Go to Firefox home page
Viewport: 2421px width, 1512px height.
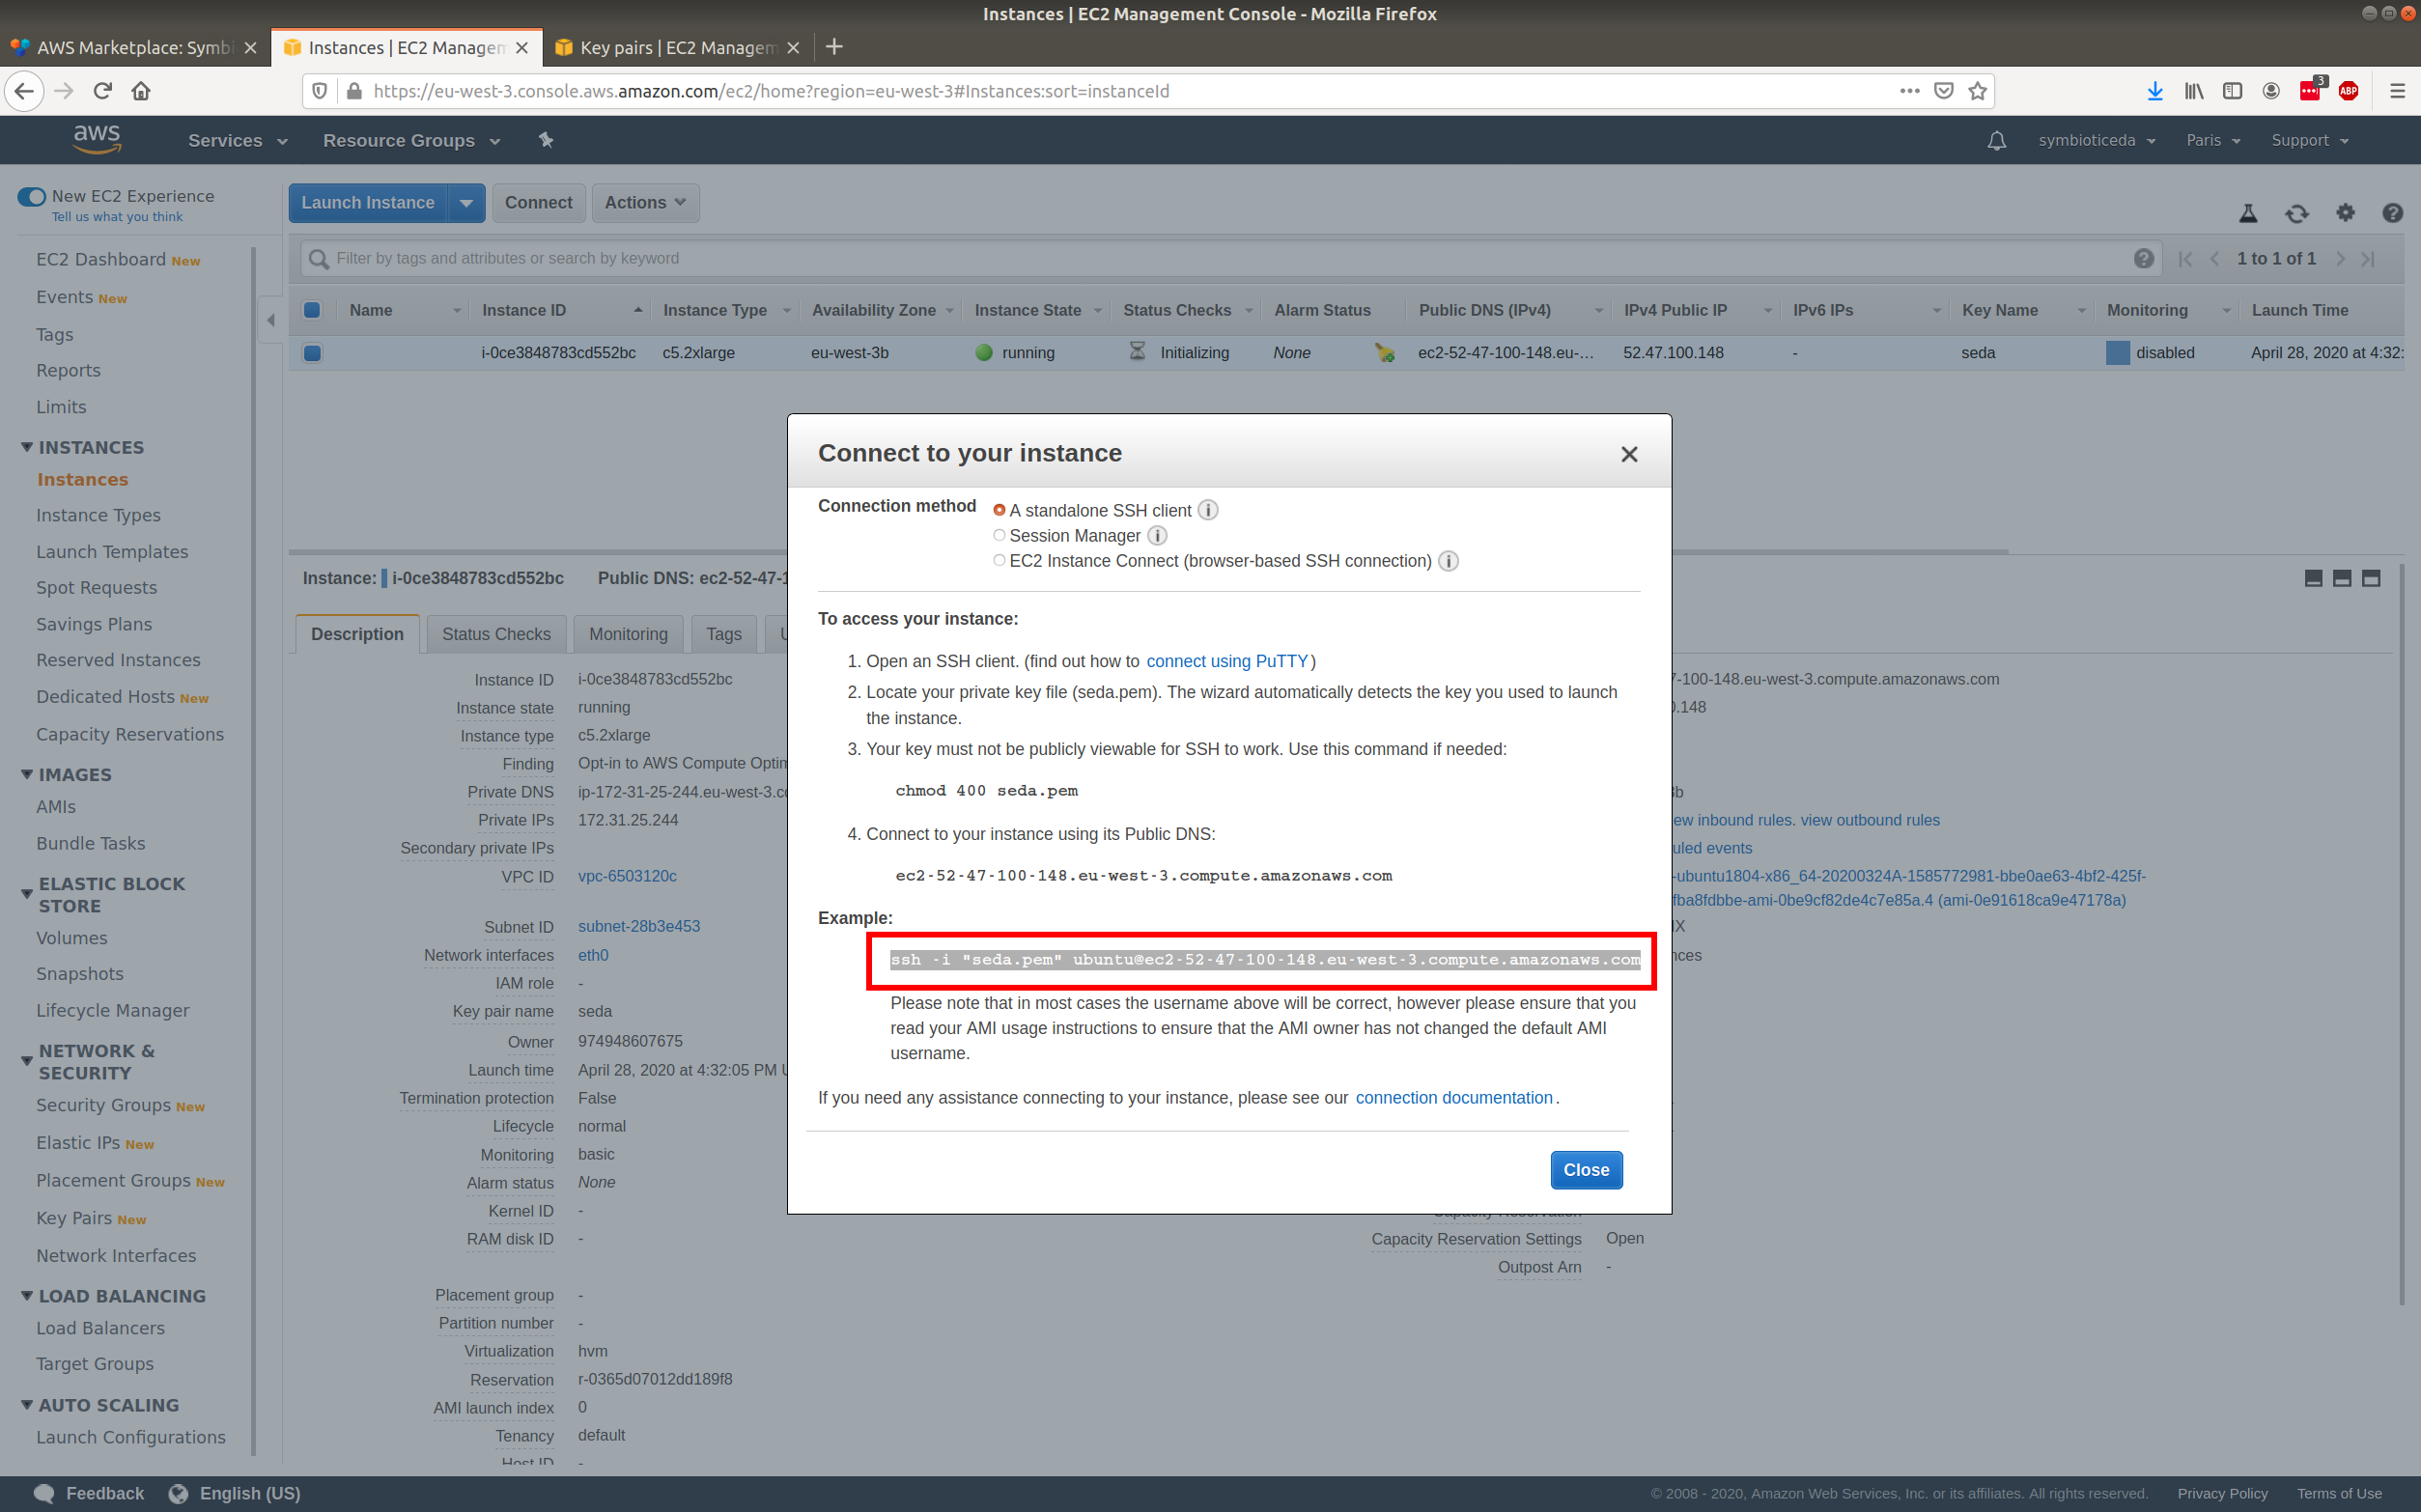[x=141, y=91]
